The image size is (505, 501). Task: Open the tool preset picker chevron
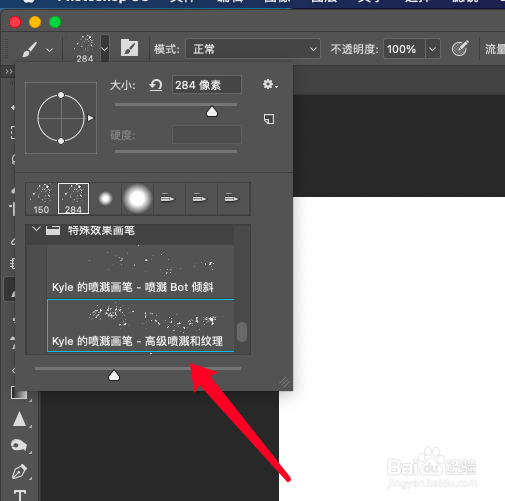click(49, 50)
